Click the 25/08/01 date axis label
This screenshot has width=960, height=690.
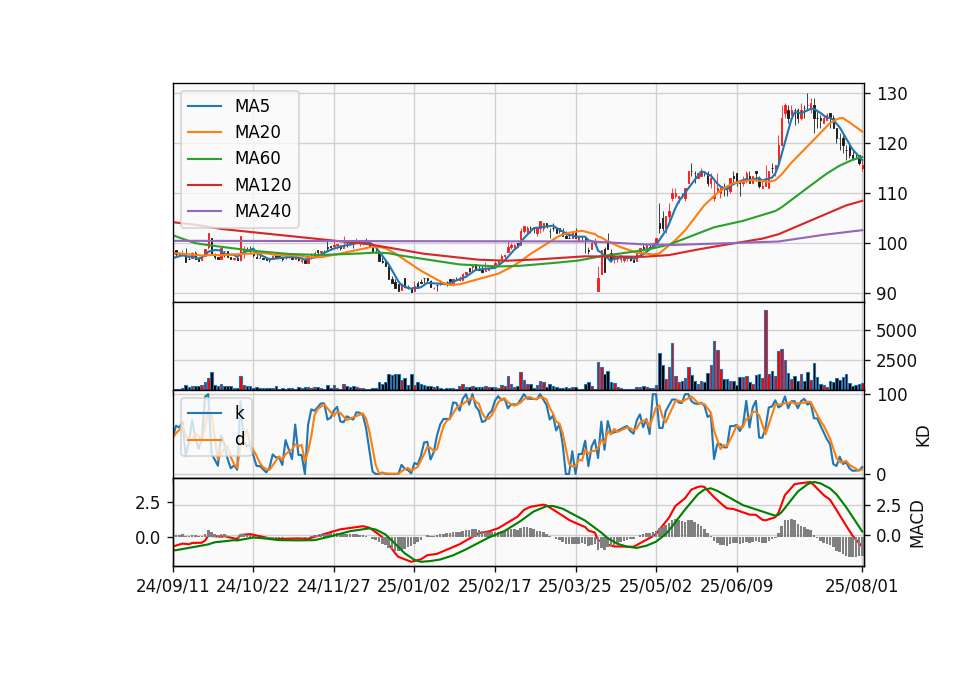pyautogui.click(x=861, y=586)
